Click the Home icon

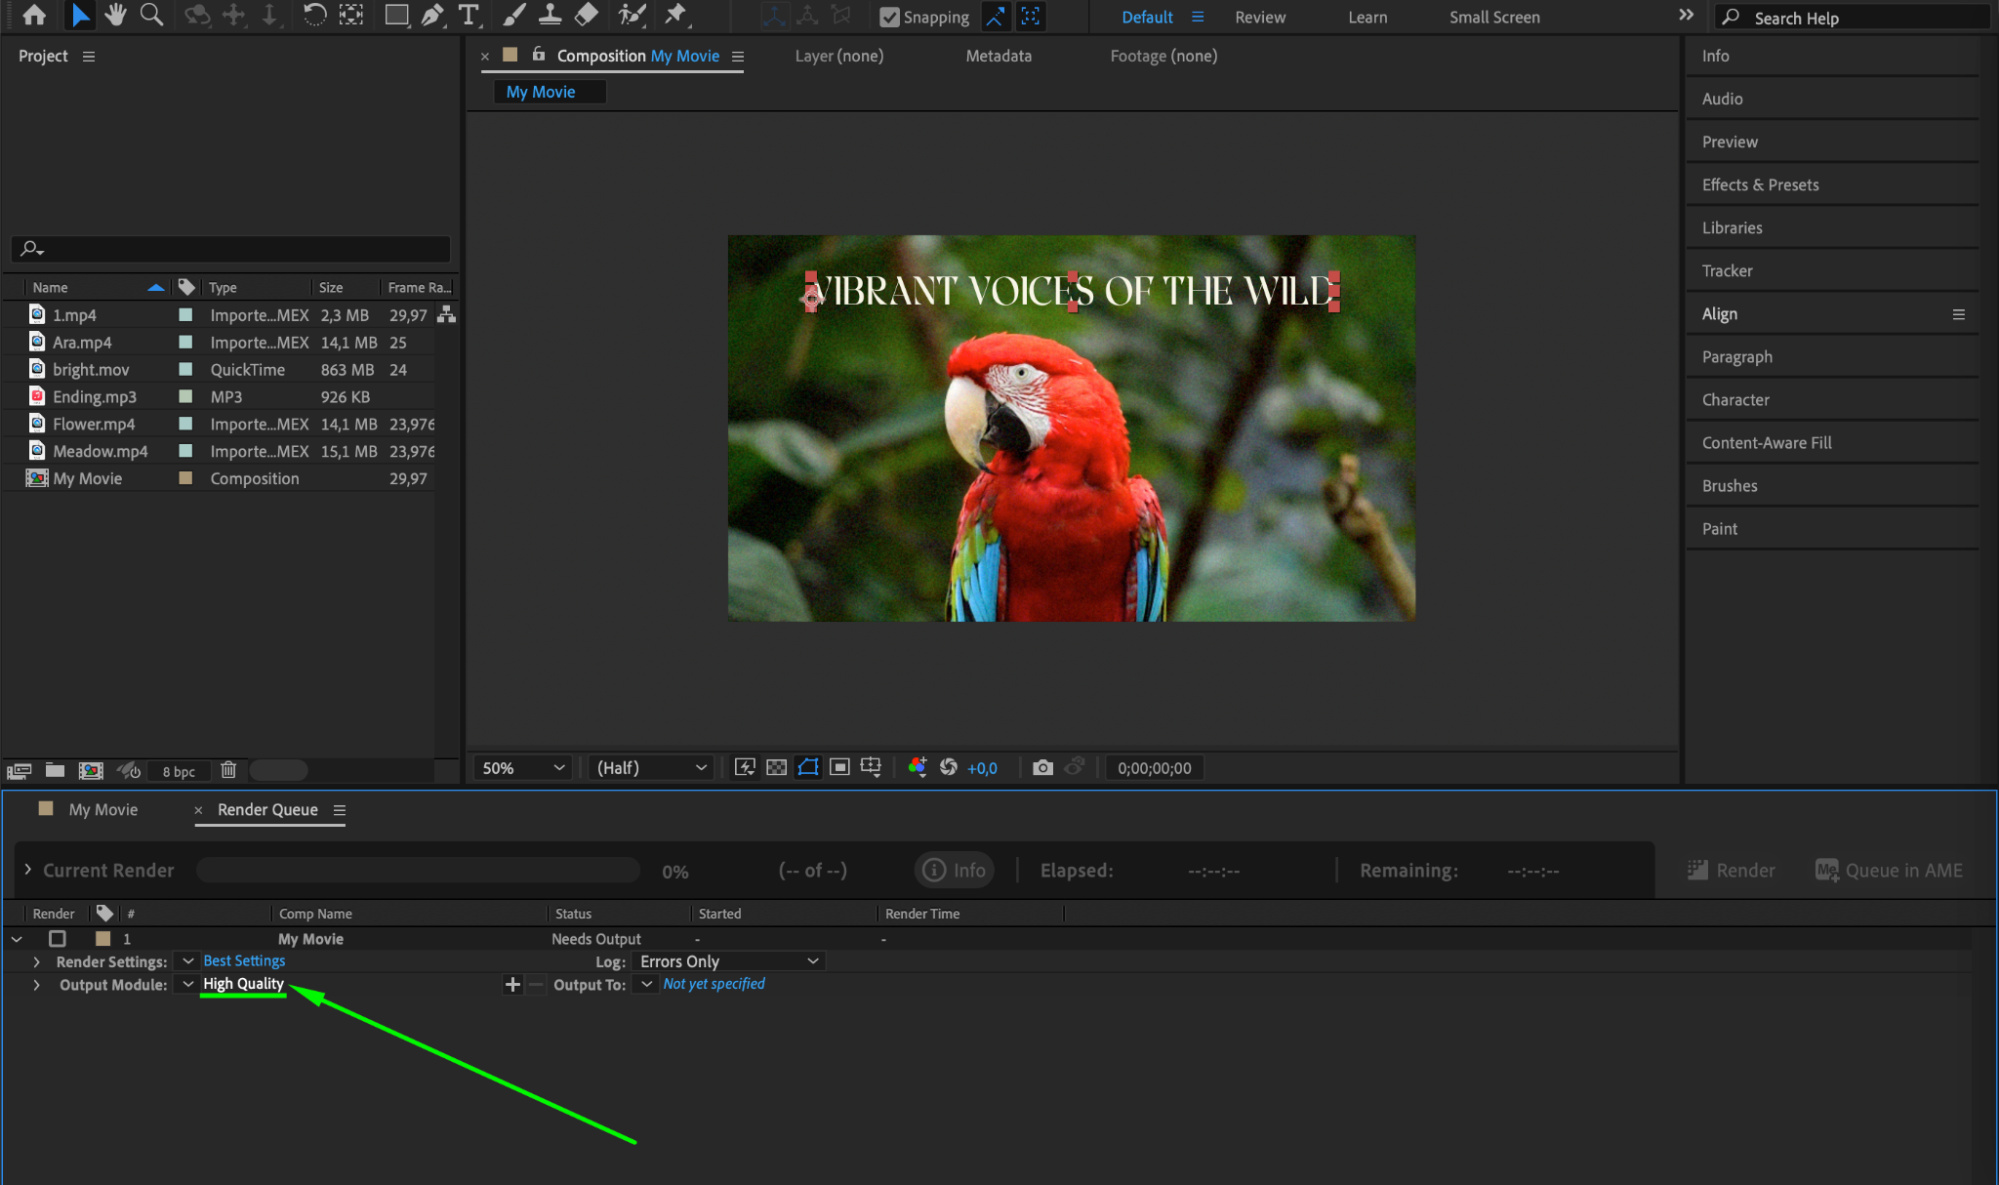click(x=34, y=15)
